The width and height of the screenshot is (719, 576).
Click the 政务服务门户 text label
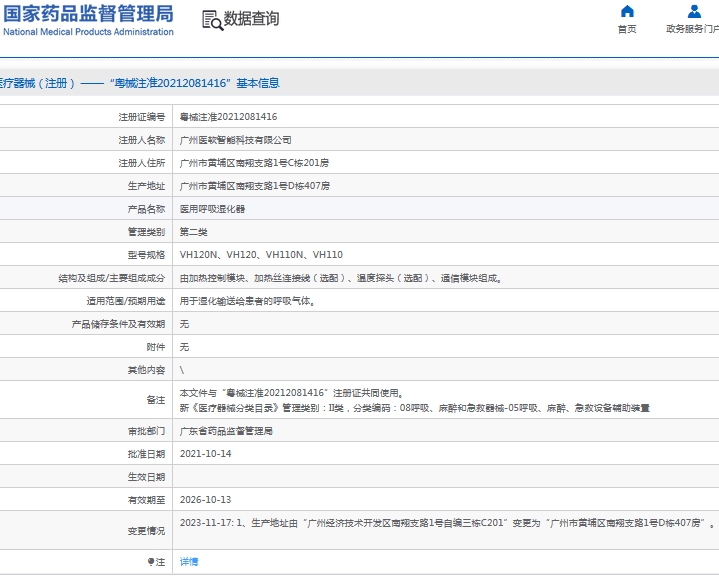pyautogui.click(x=692, y=29)
